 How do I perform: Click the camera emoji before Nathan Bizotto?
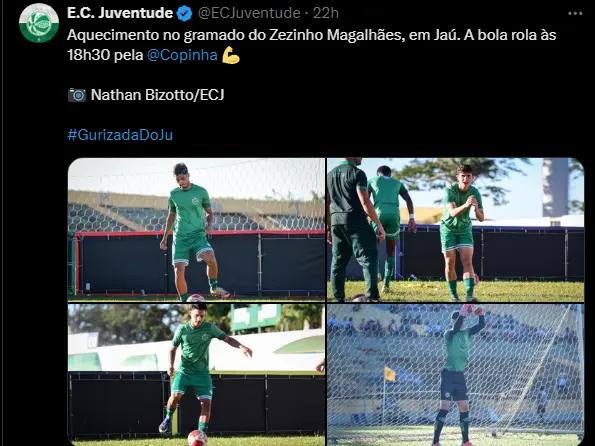pyautogui.click(x=77, y=95)
